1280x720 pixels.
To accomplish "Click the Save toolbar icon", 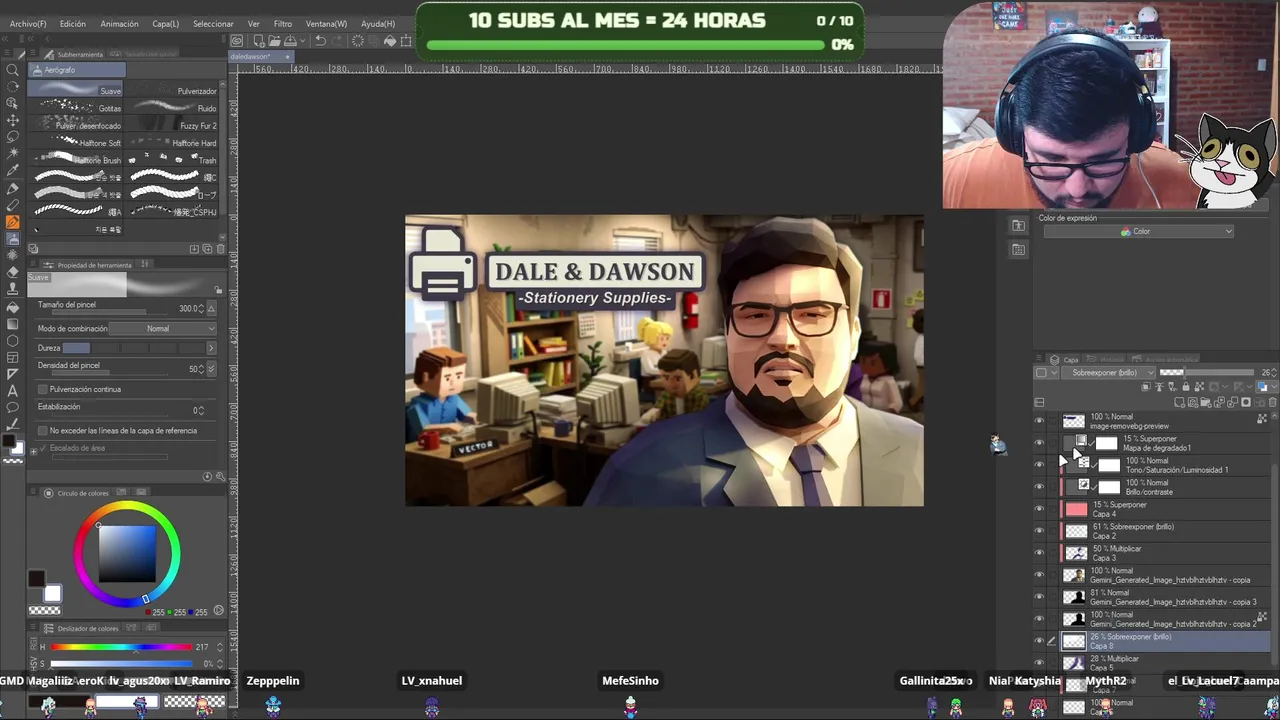I will [288, 41].
